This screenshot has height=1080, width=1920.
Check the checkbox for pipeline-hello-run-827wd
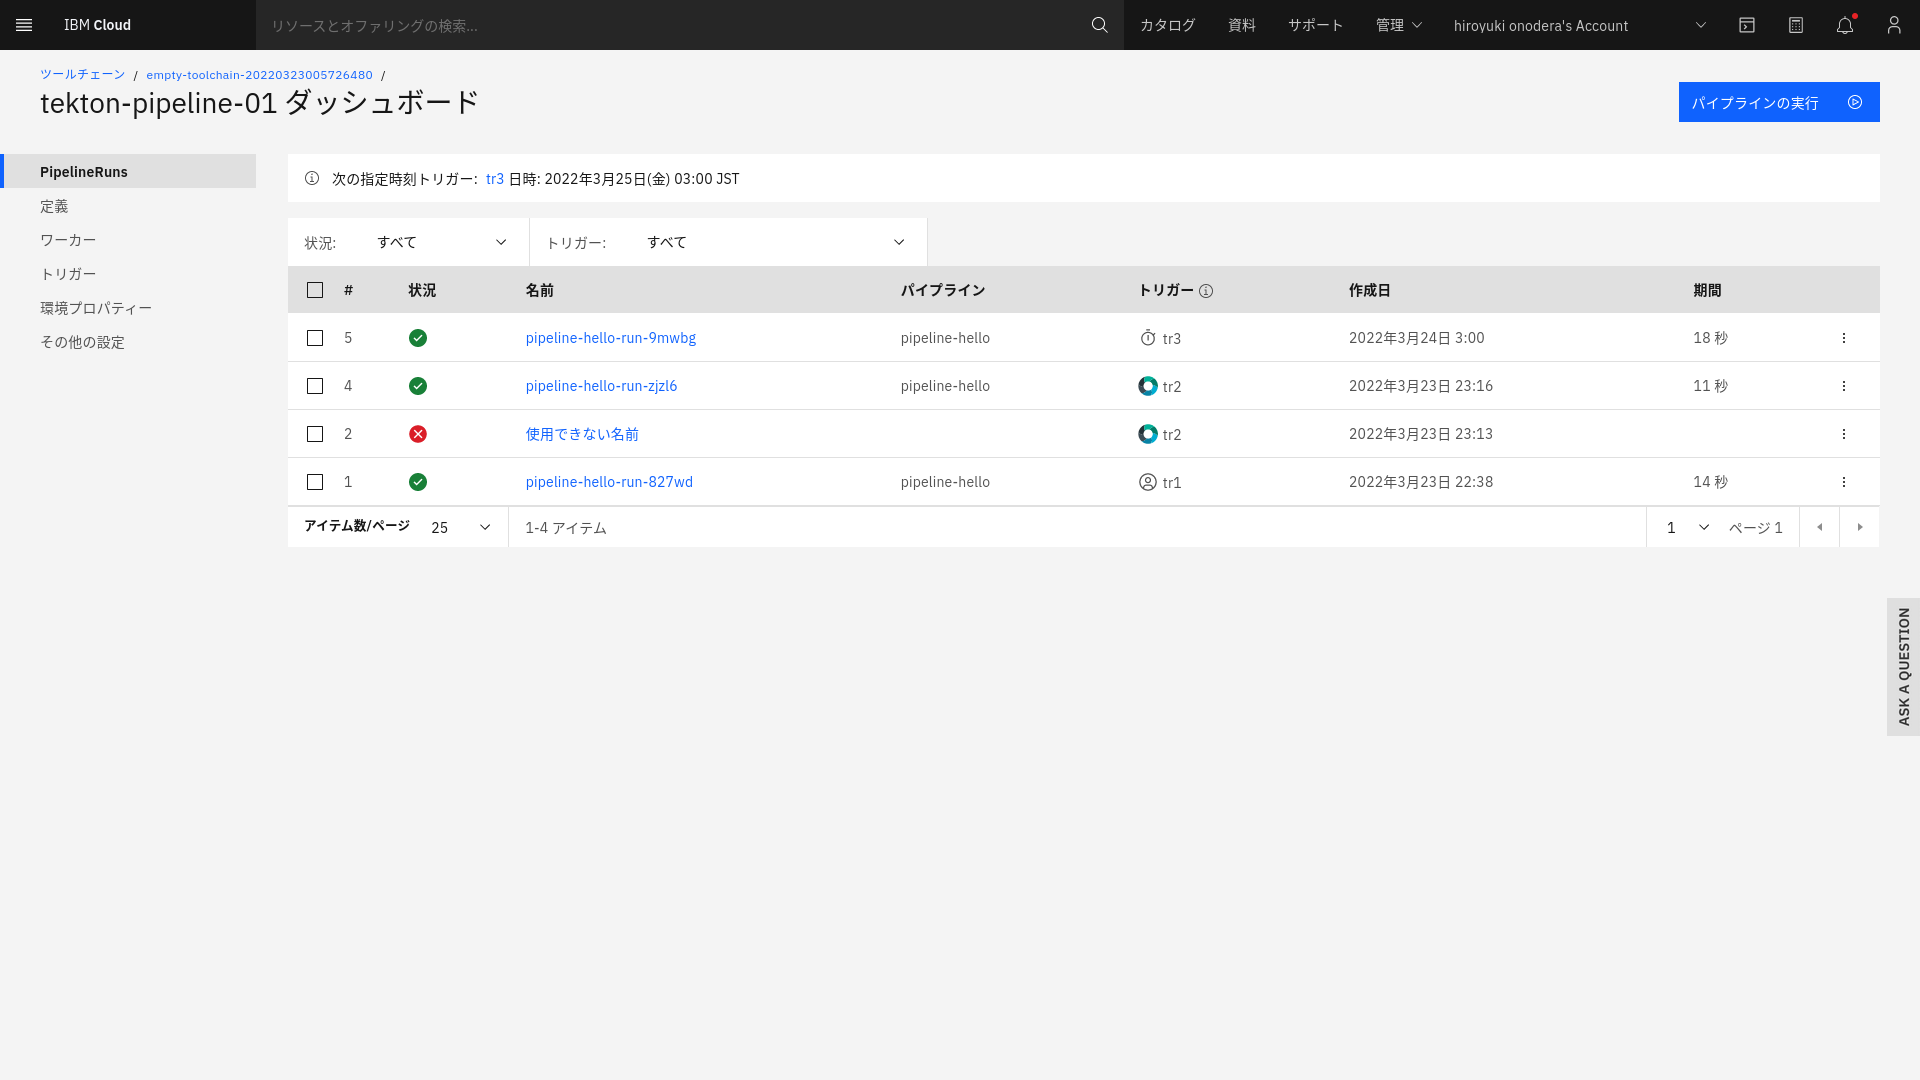315,482
